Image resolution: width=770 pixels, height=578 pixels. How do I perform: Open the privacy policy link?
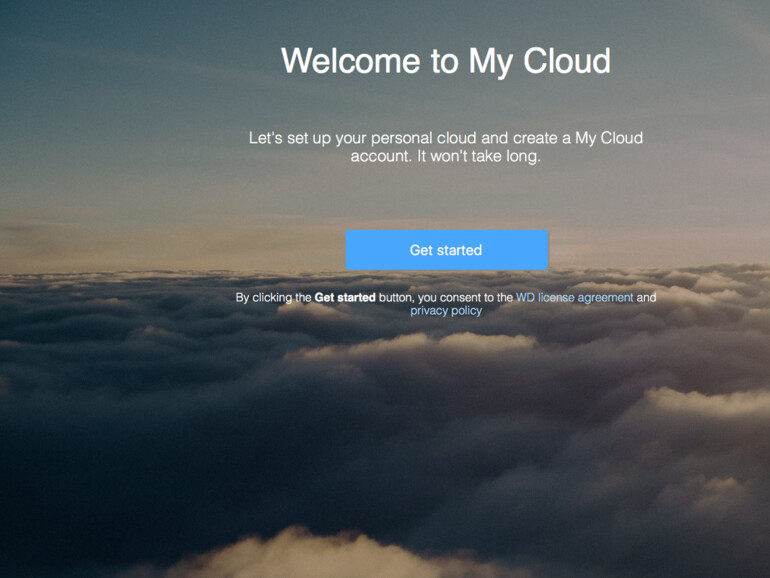tap(446, 311)
